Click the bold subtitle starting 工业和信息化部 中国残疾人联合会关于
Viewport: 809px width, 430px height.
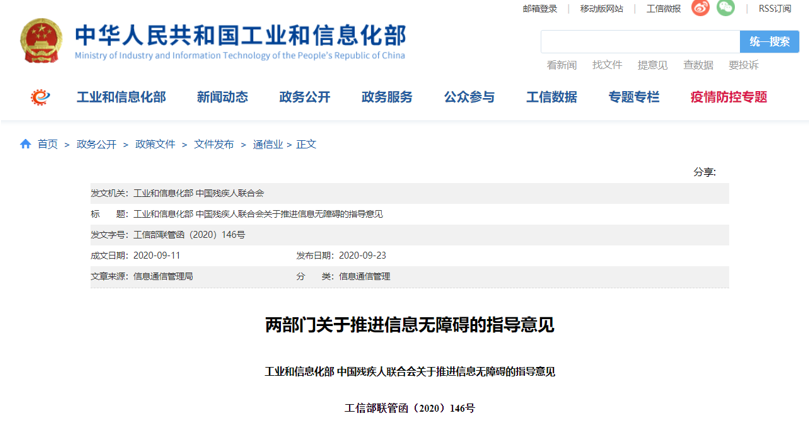pos(410,372)
